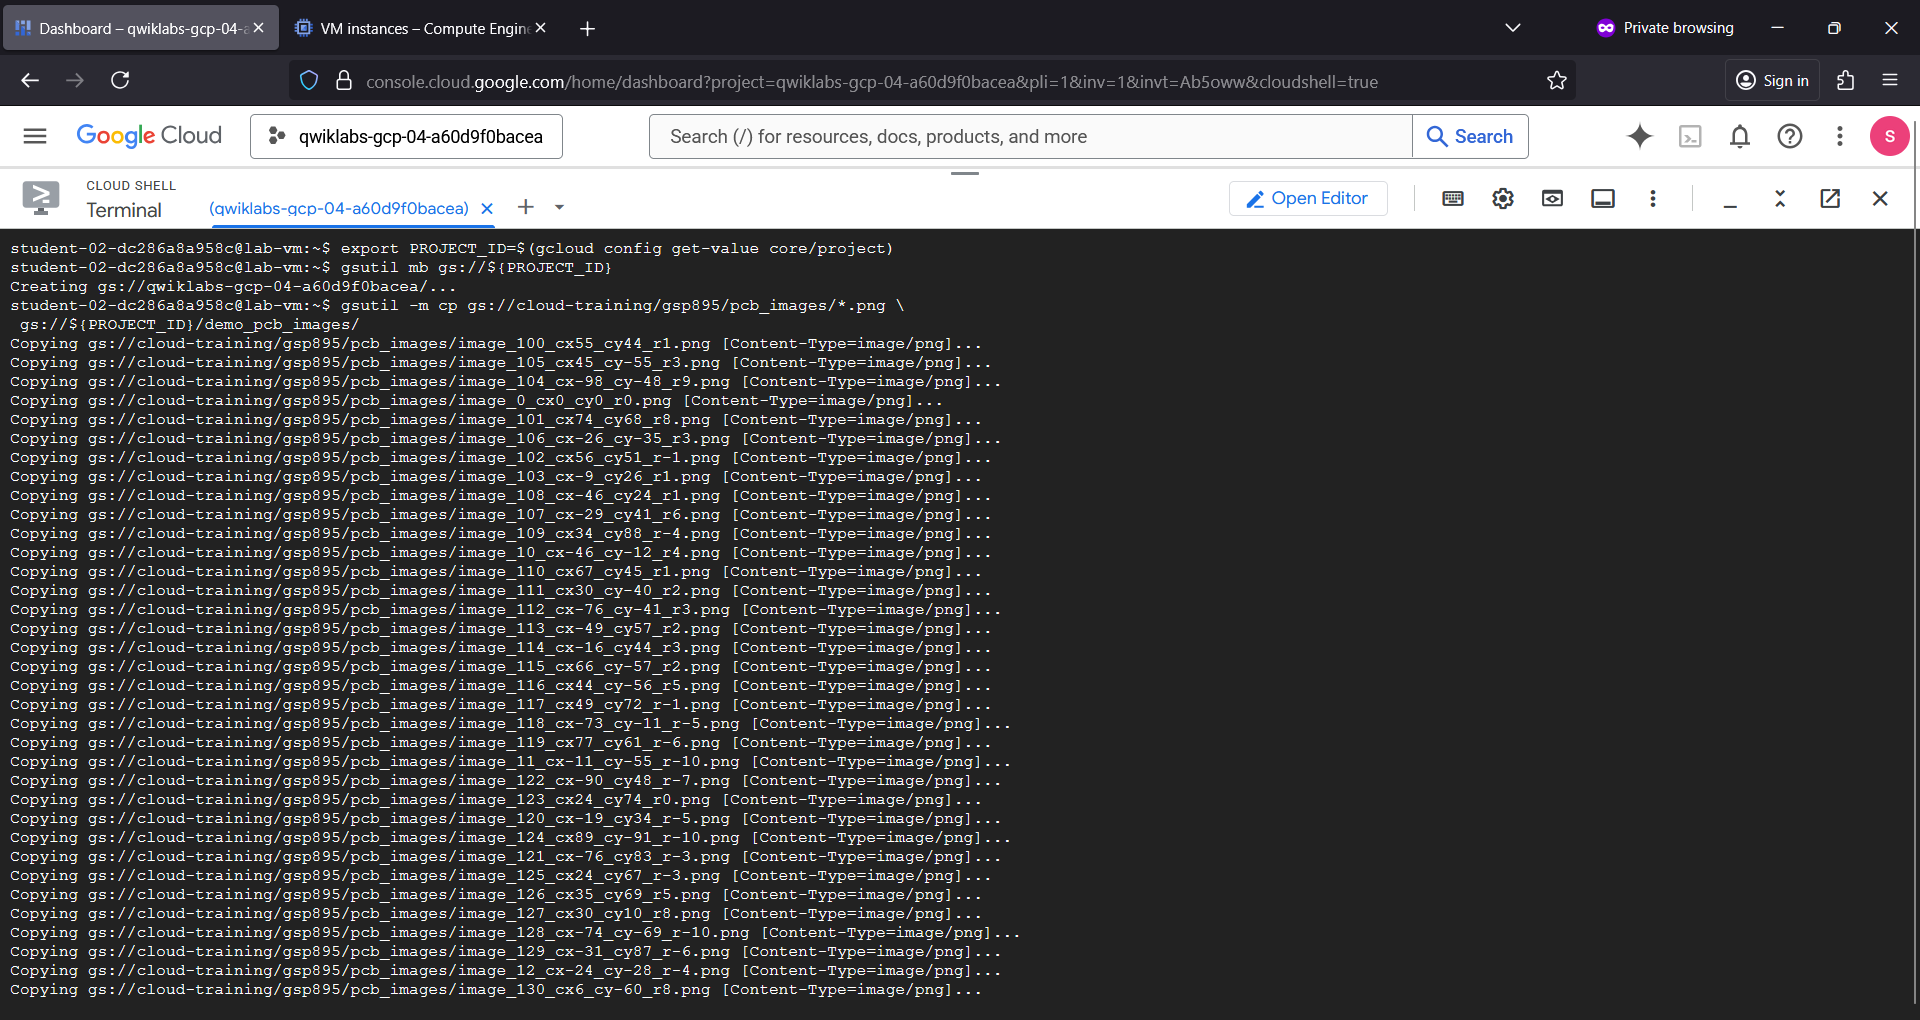Open the notifications bell

tap(1740, 136)
